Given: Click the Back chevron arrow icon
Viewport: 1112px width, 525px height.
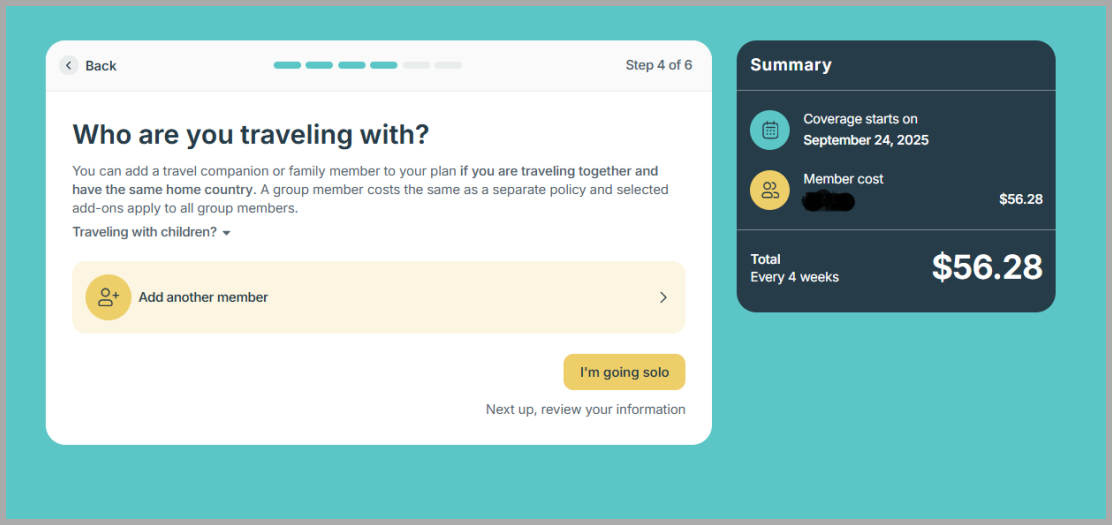Looking at the screenshot, I should click(x=68, y=65).
